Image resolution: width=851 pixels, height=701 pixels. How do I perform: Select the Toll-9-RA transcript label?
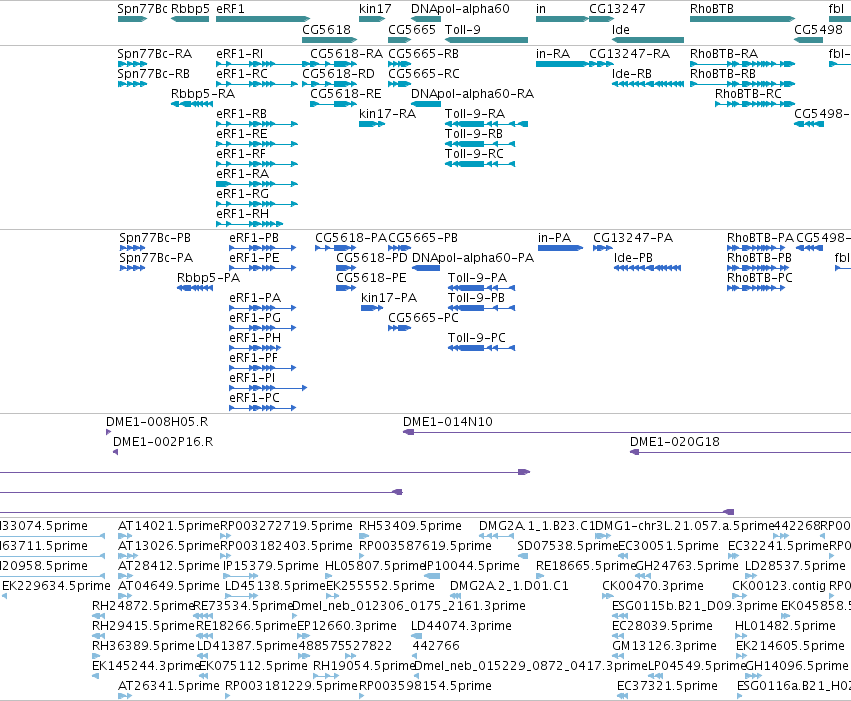(x=475, y=114)
